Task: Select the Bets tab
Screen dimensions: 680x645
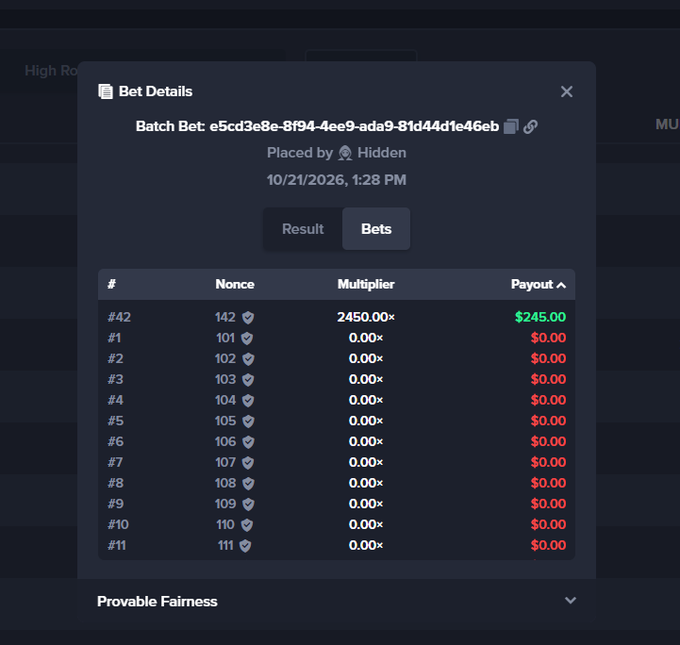Action: coord(376,229)
